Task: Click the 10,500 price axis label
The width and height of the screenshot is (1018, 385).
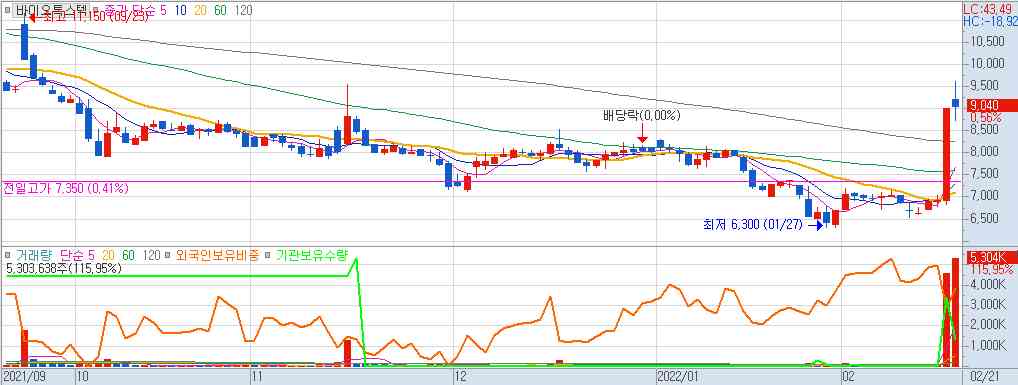Action: (x=986, y=42)
